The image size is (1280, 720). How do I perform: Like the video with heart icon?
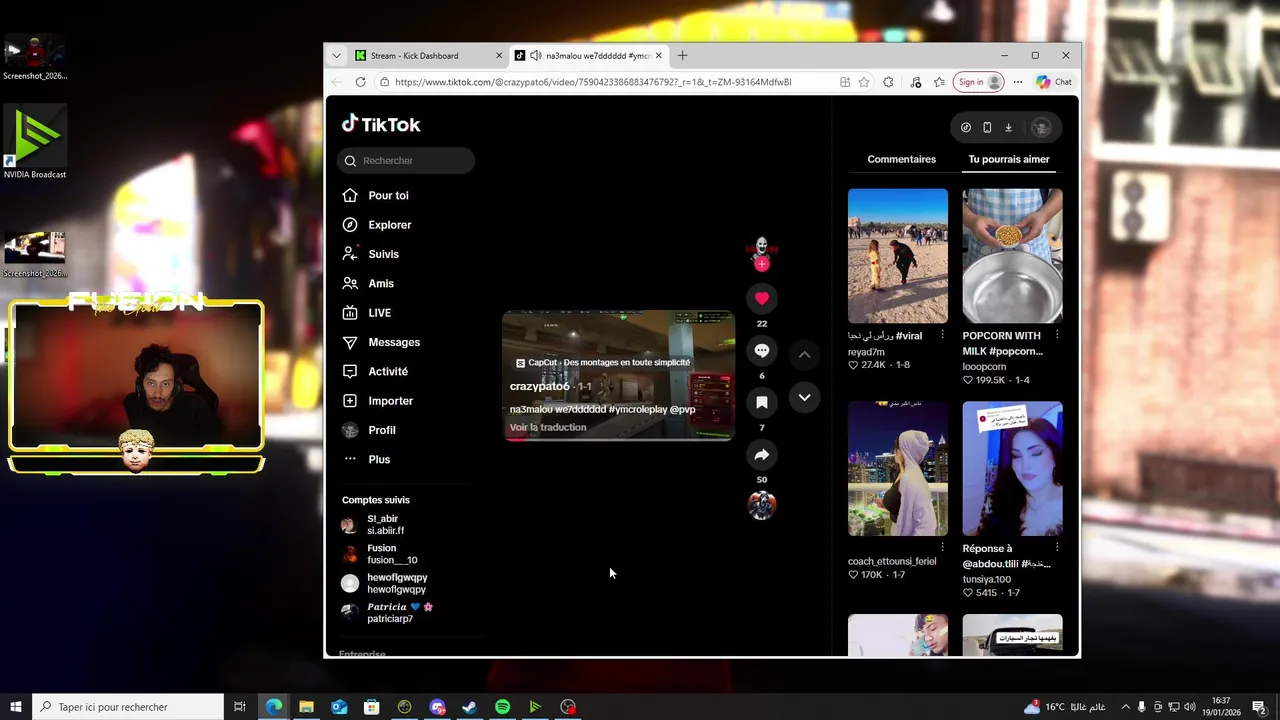click(762, 298)
